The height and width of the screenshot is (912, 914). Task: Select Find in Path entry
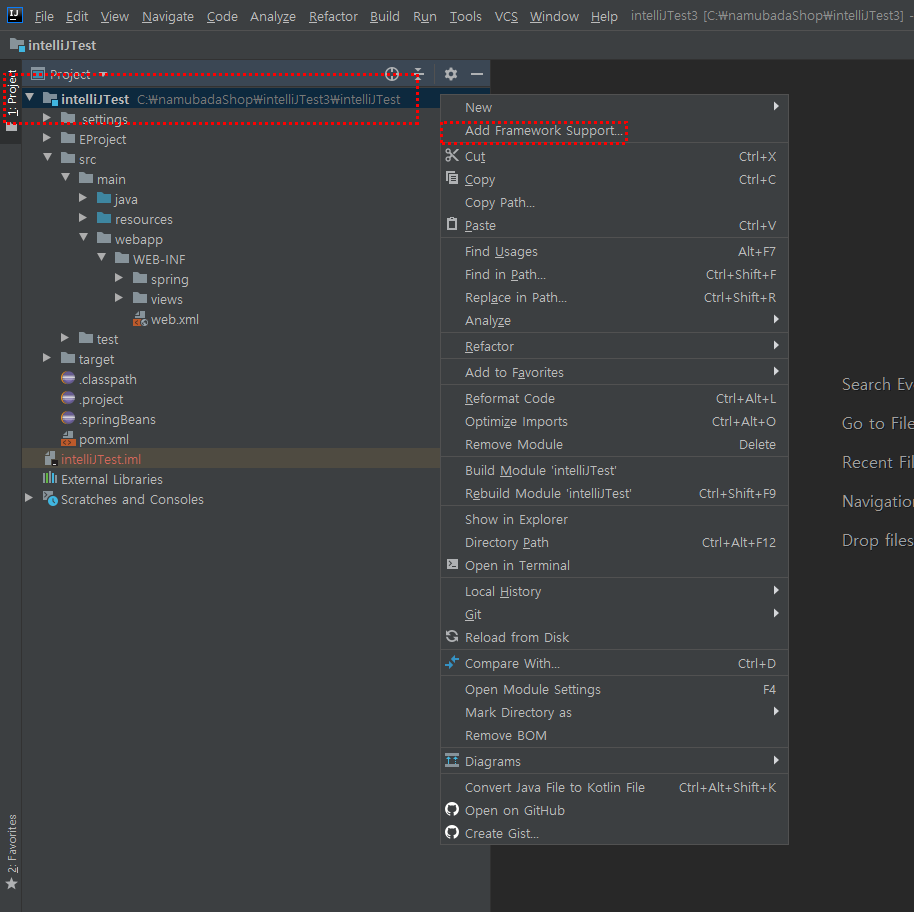(x=614, y=274)
